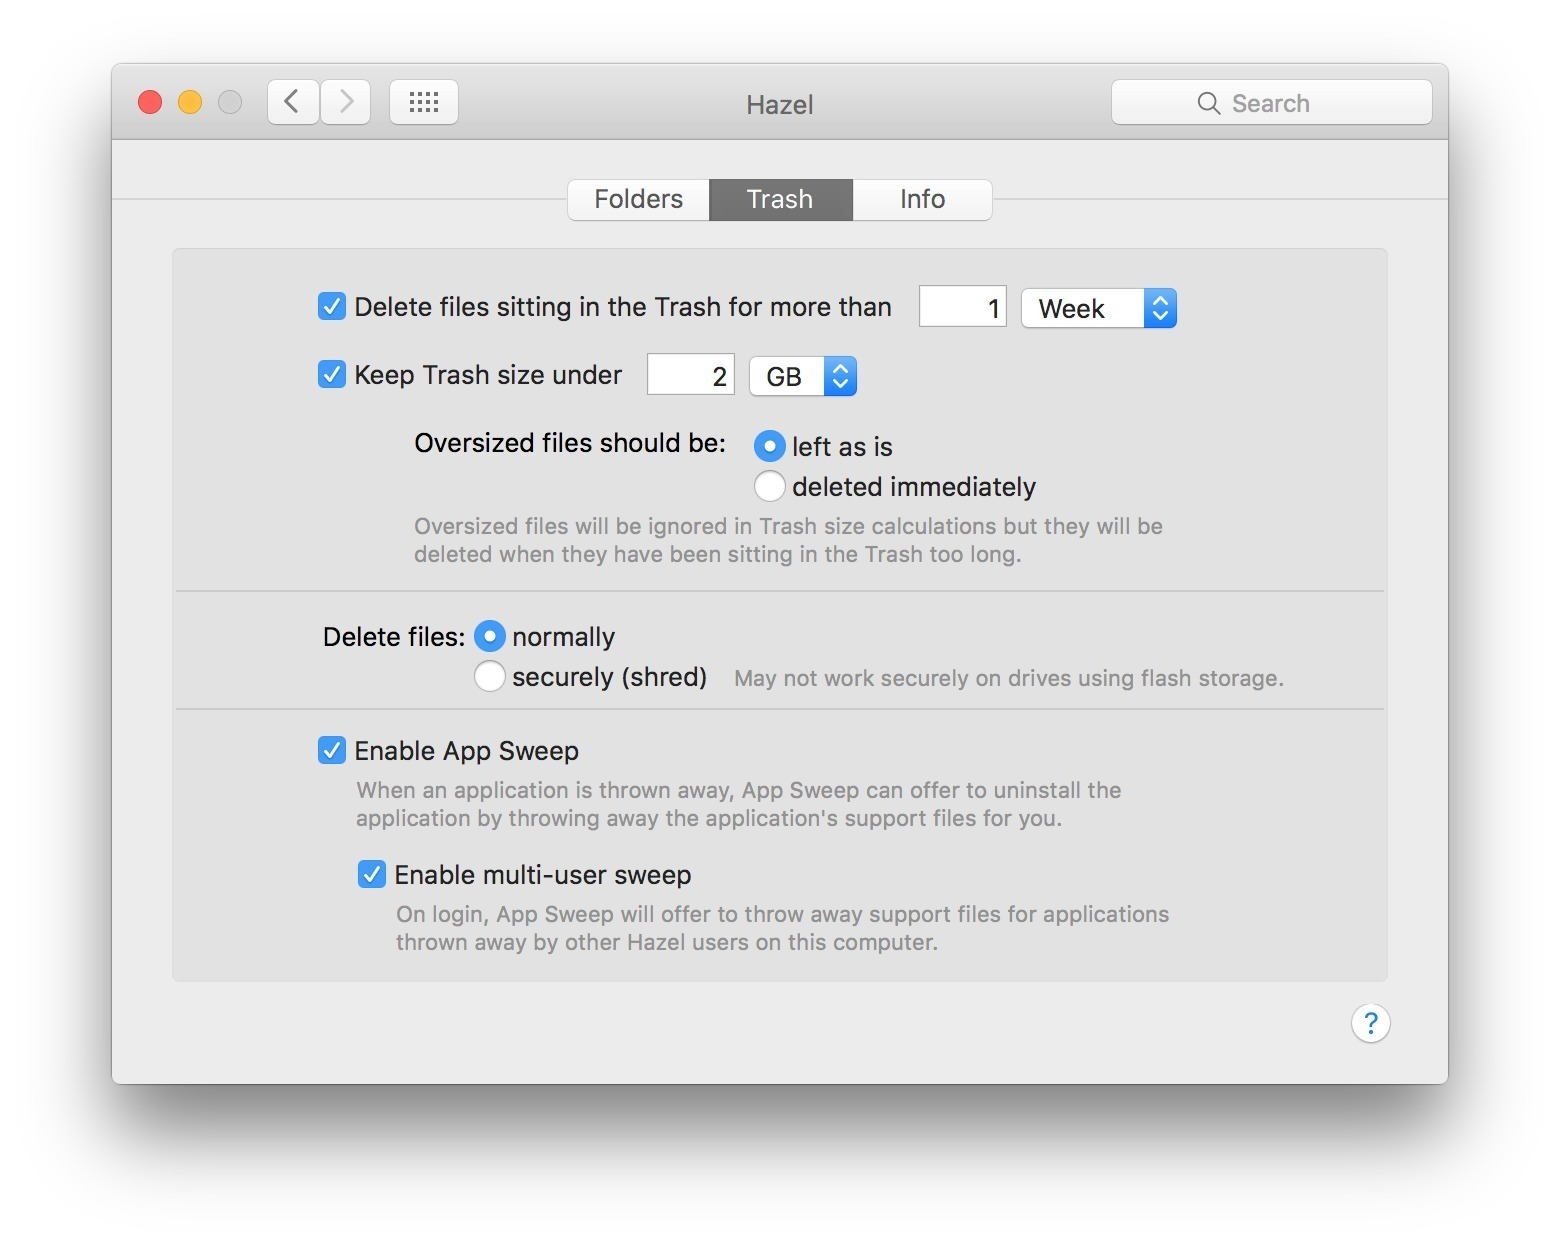The image size is (1560, 1244).
Task: Click the App Sweep description text
Action: pos(739,804)
